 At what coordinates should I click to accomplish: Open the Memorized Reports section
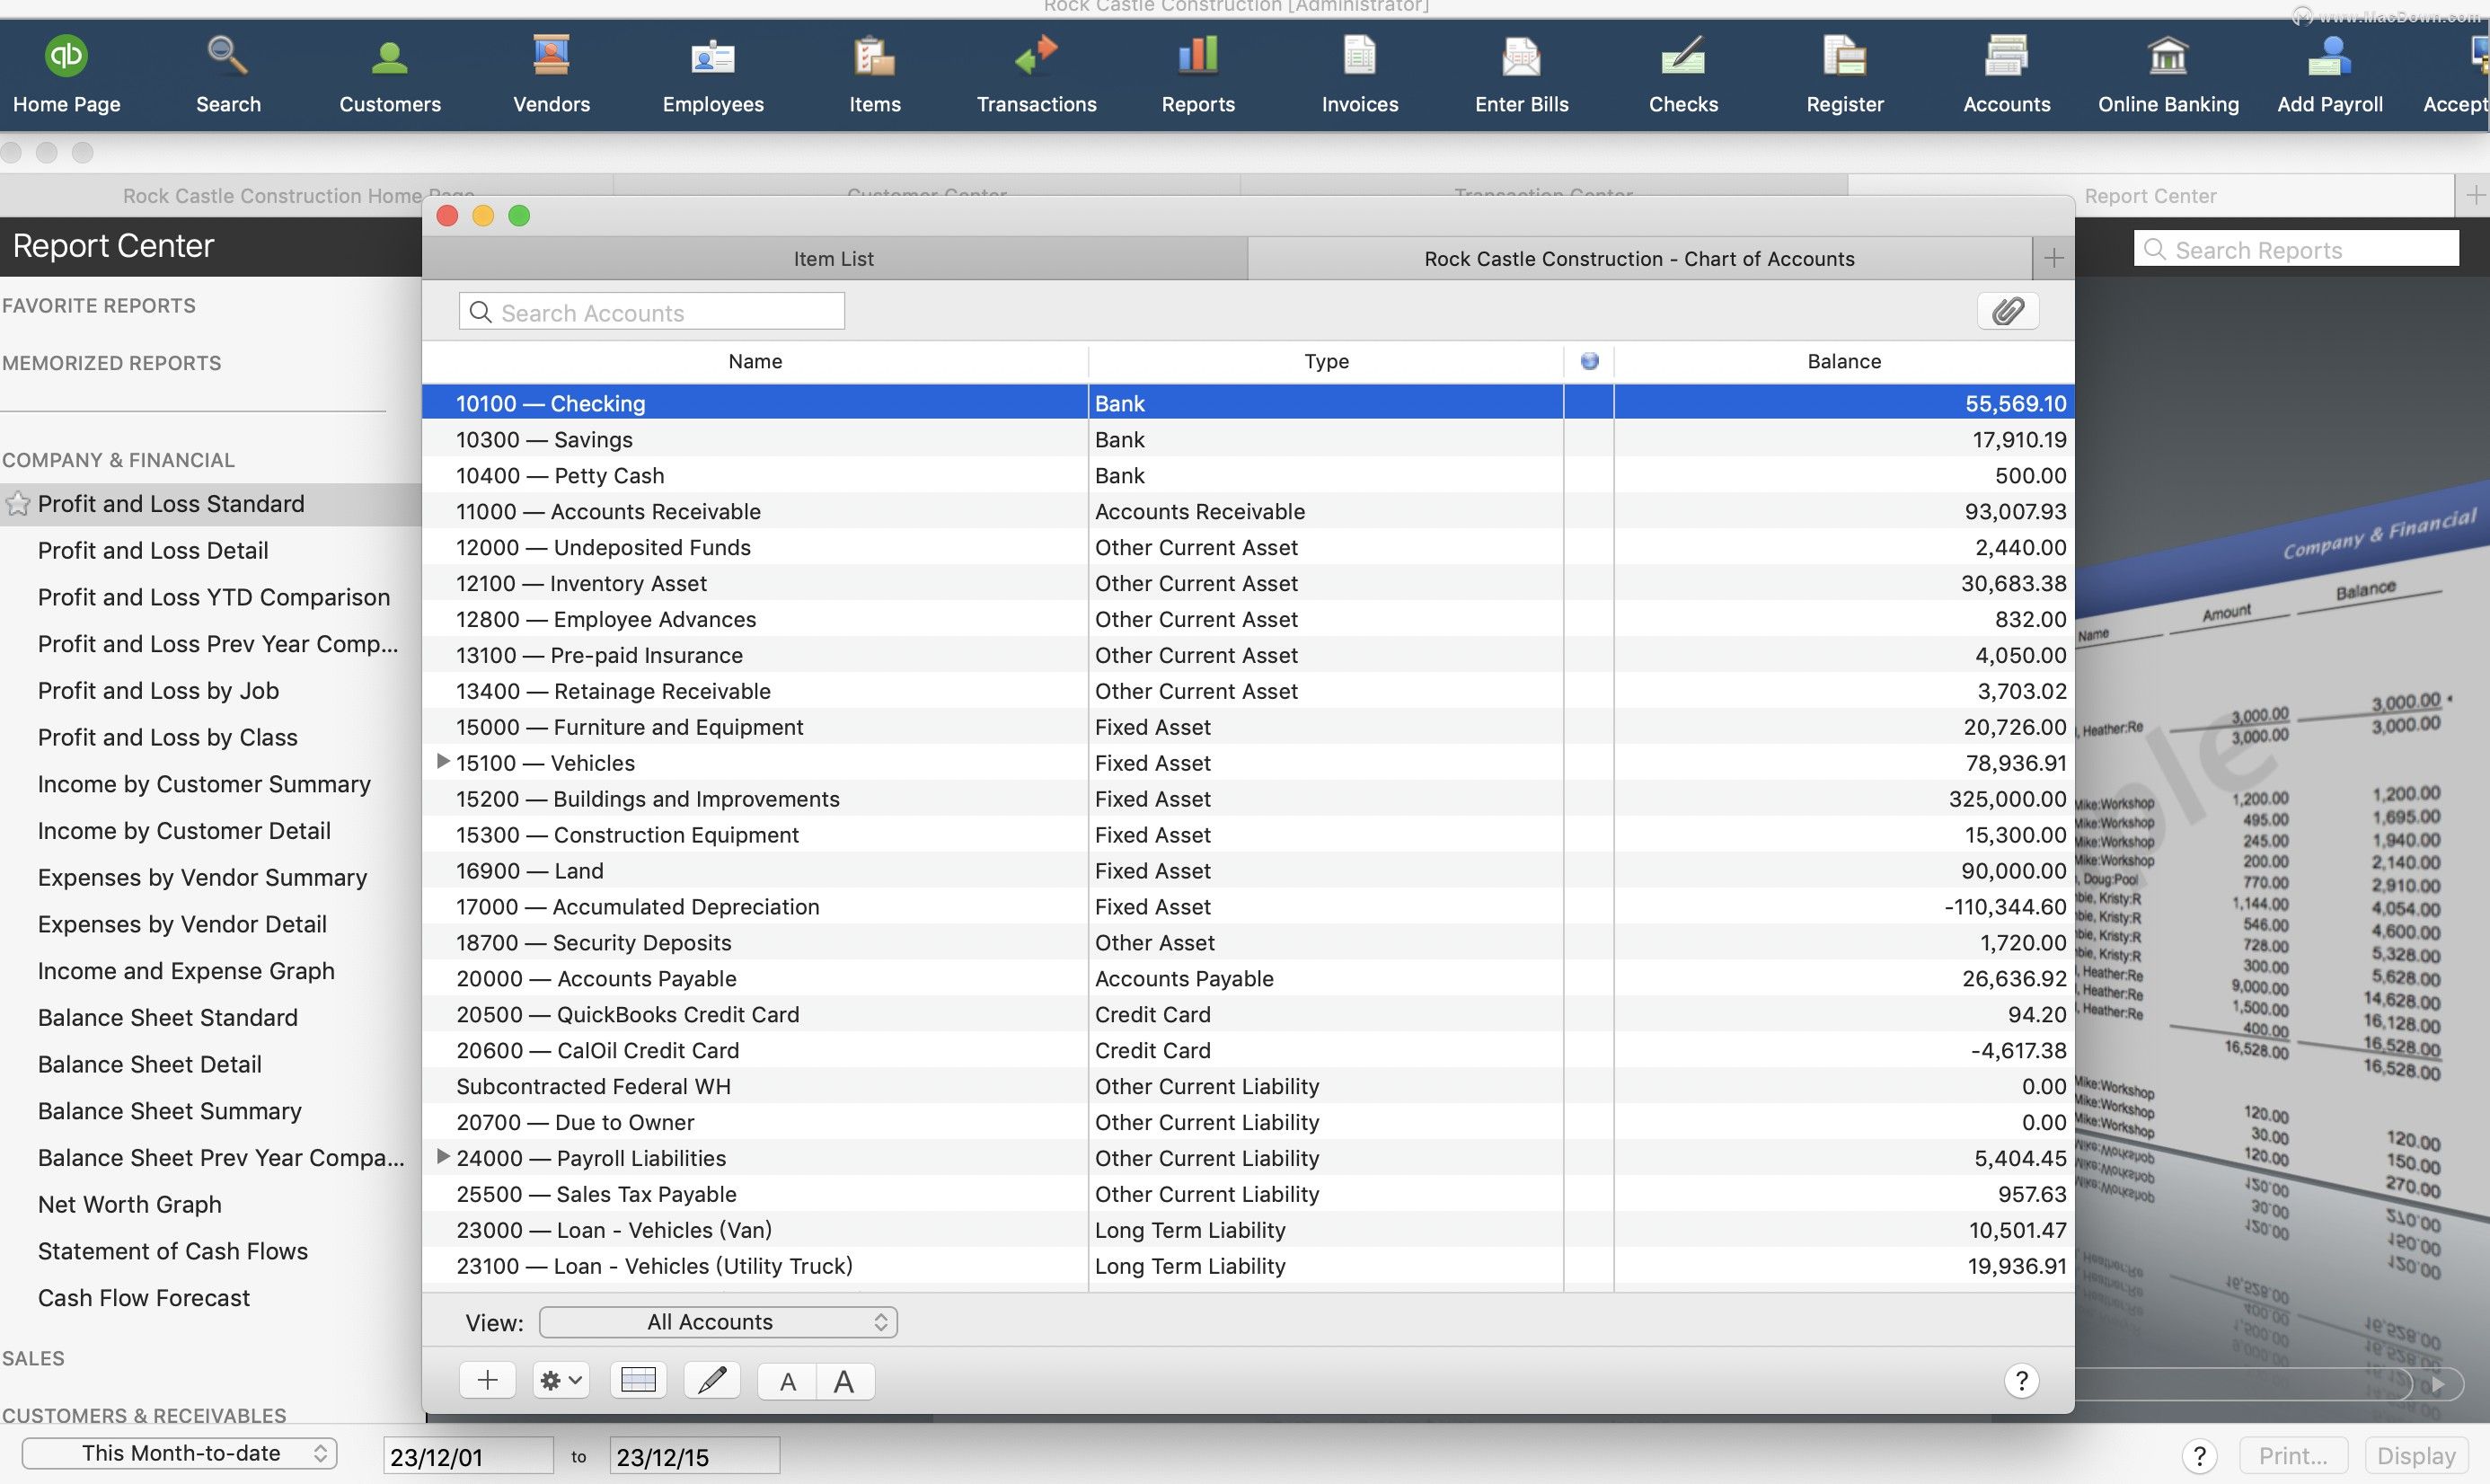(x=111, y=363)
